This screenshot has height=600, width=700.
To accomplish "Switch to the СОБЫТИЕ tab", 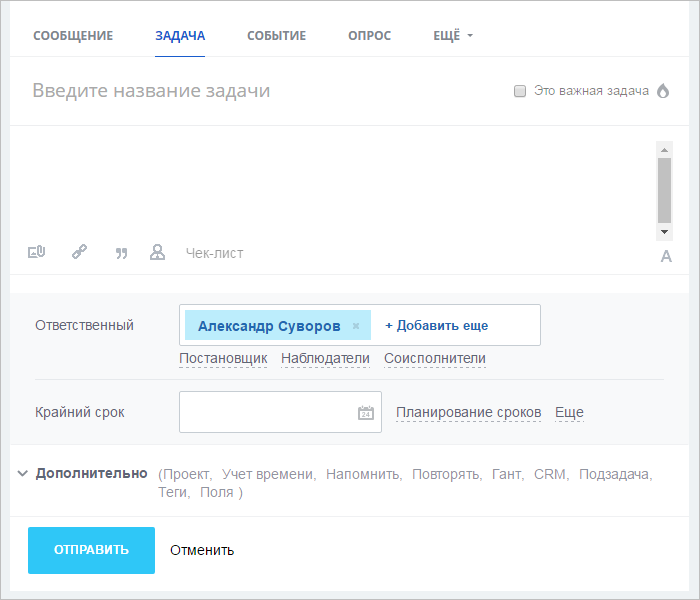I will [x=276, y=36].
